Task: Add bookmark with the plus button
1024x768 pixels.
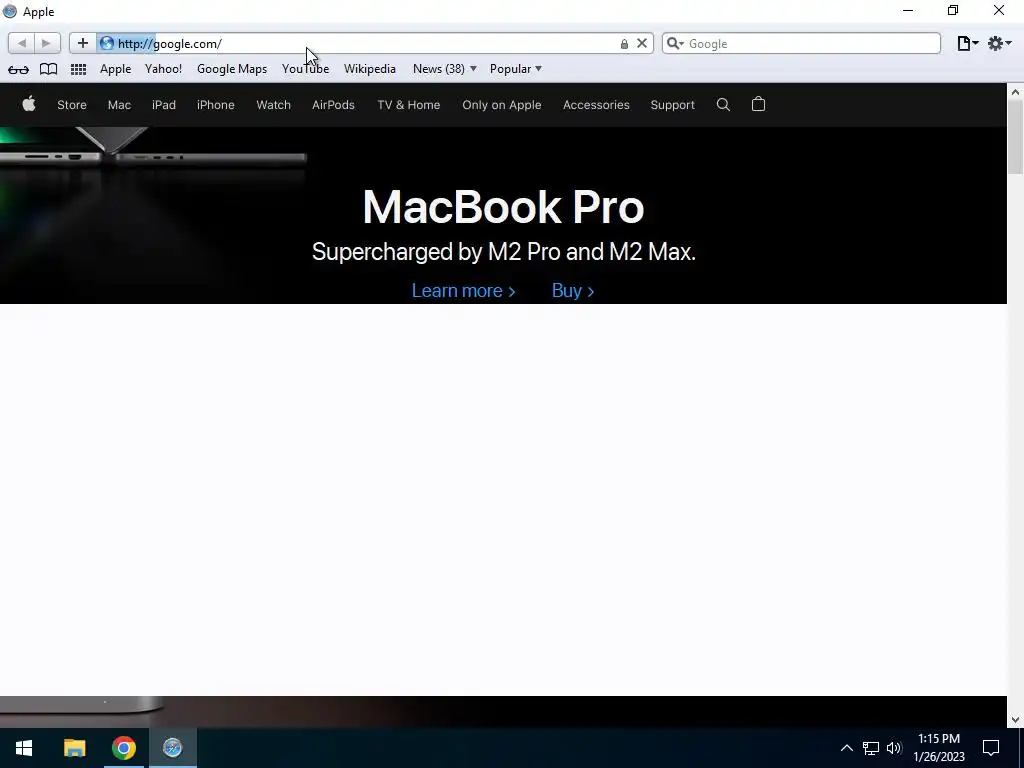Action: coord(82,43)
